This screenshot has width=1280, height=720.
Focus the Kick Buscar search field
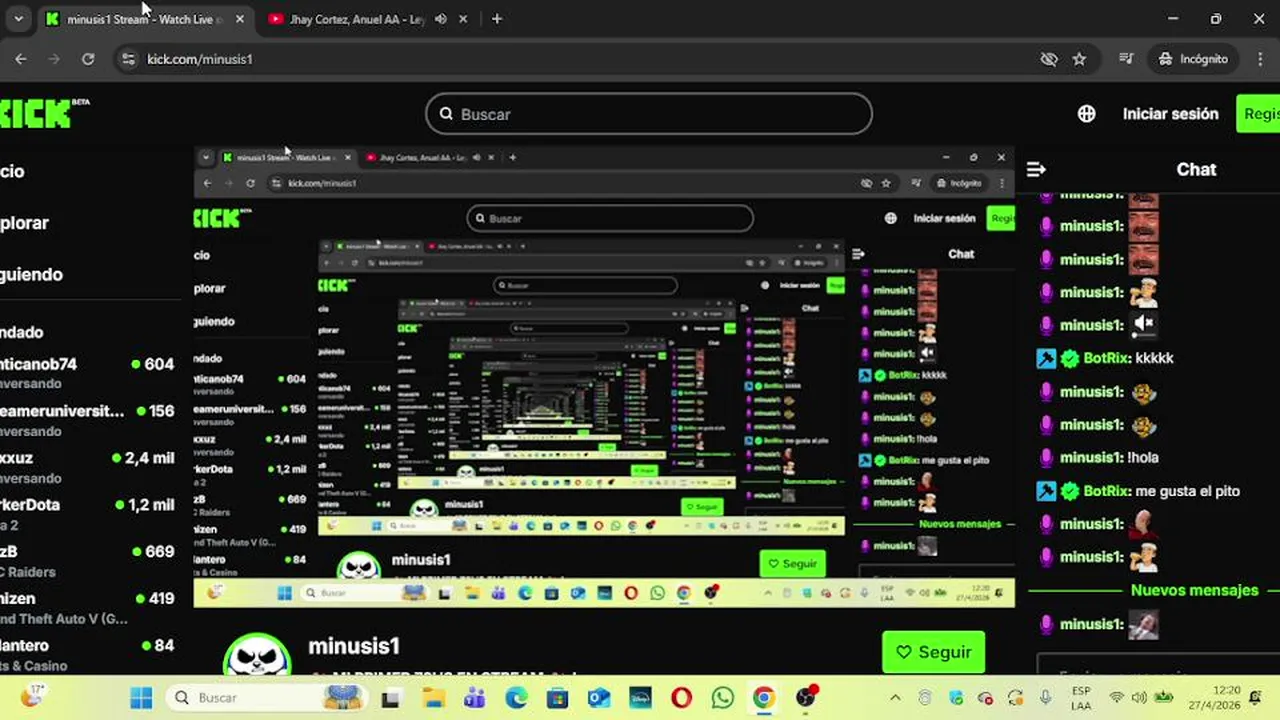click(x=649, y=114)
